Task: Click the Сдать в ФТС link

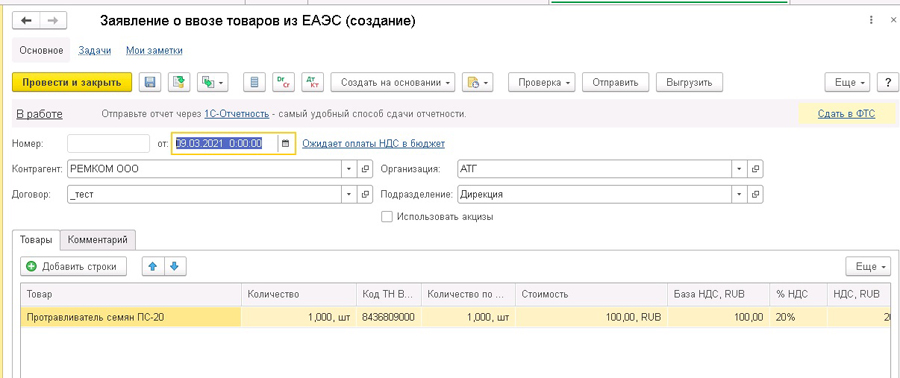Action: [x=846, y=114]
